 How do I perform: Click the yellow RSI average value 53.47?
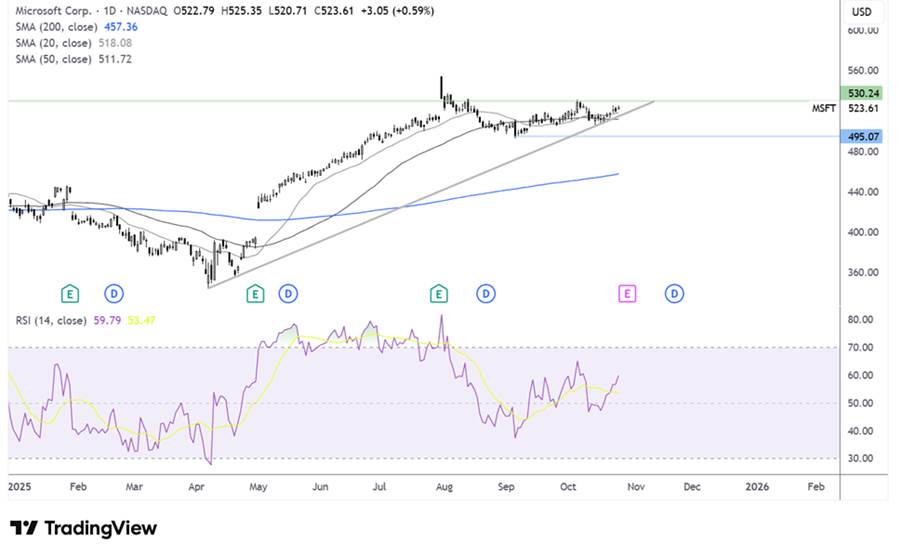[x=142, y=320]
